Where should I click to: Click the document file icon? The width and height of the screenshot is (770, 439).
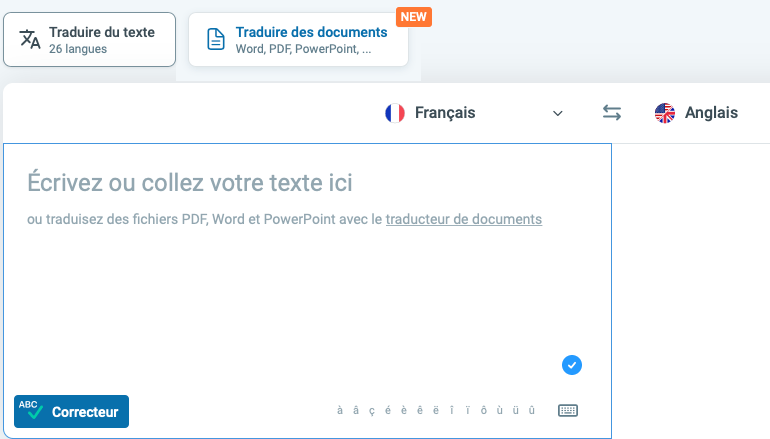click(216, 39)
